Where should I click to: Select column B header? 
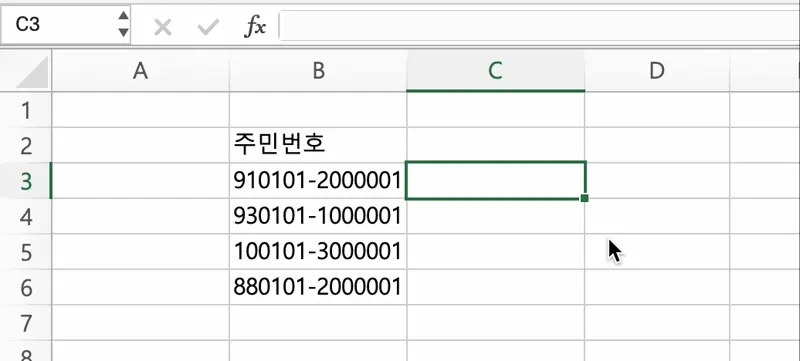(x=318, y=71)
